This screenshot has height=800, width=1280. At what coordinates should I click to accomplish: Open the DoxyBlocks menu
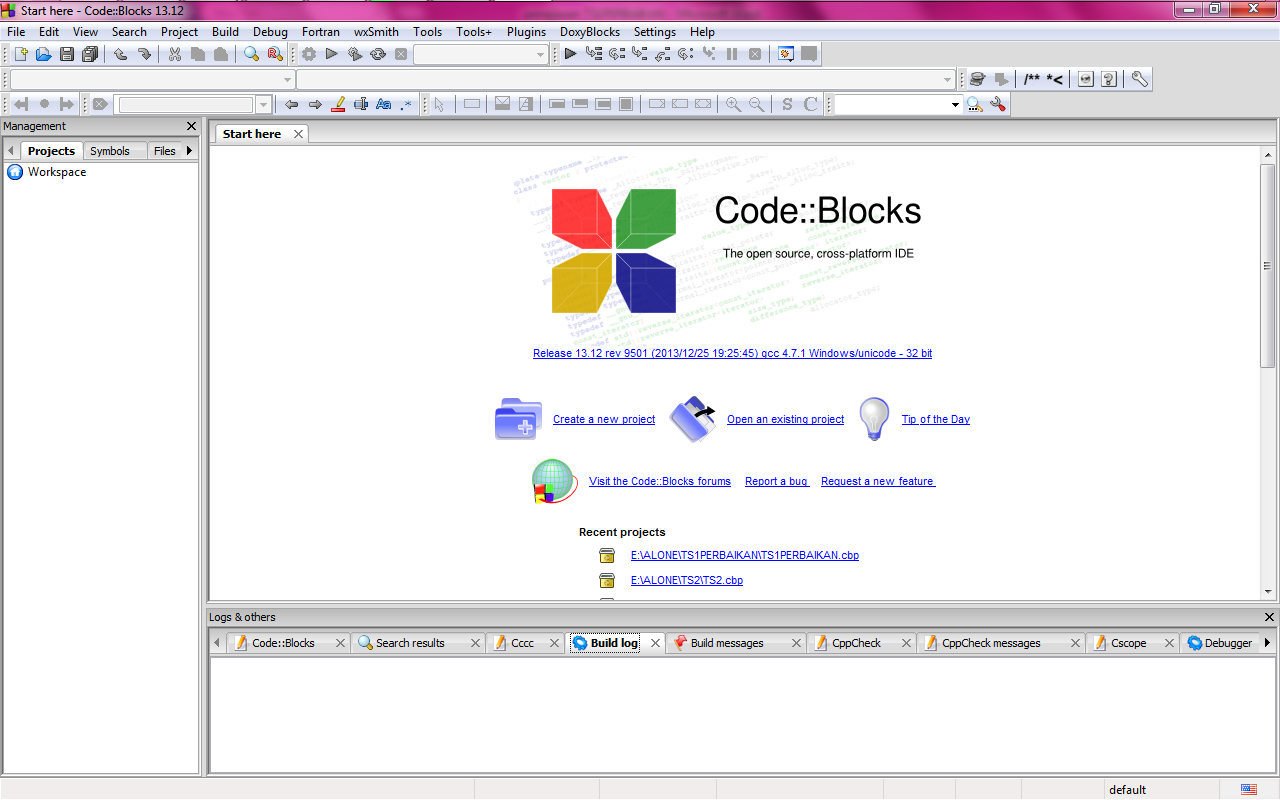point(590,32)
